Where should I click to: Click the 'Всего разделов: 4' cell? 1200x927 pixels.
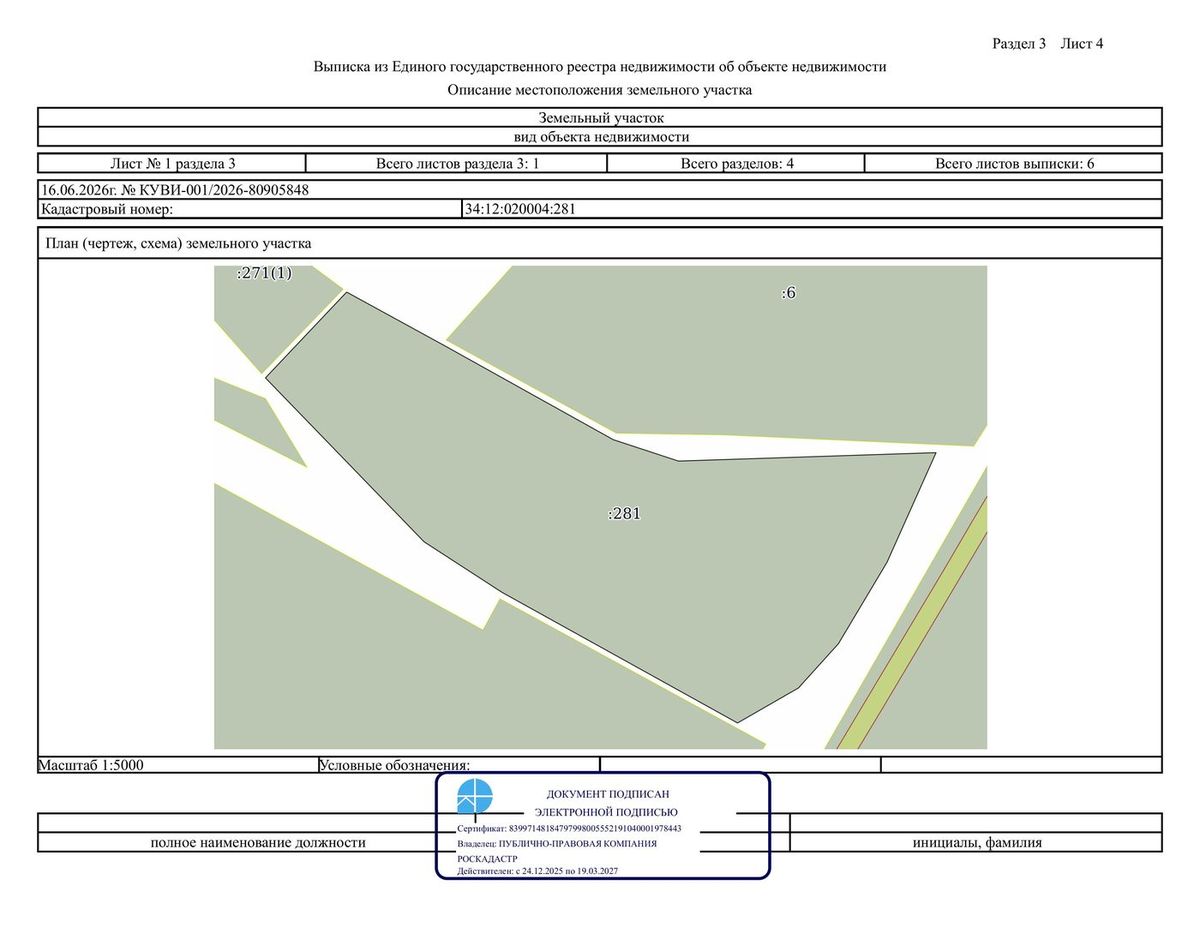[737, 163]
